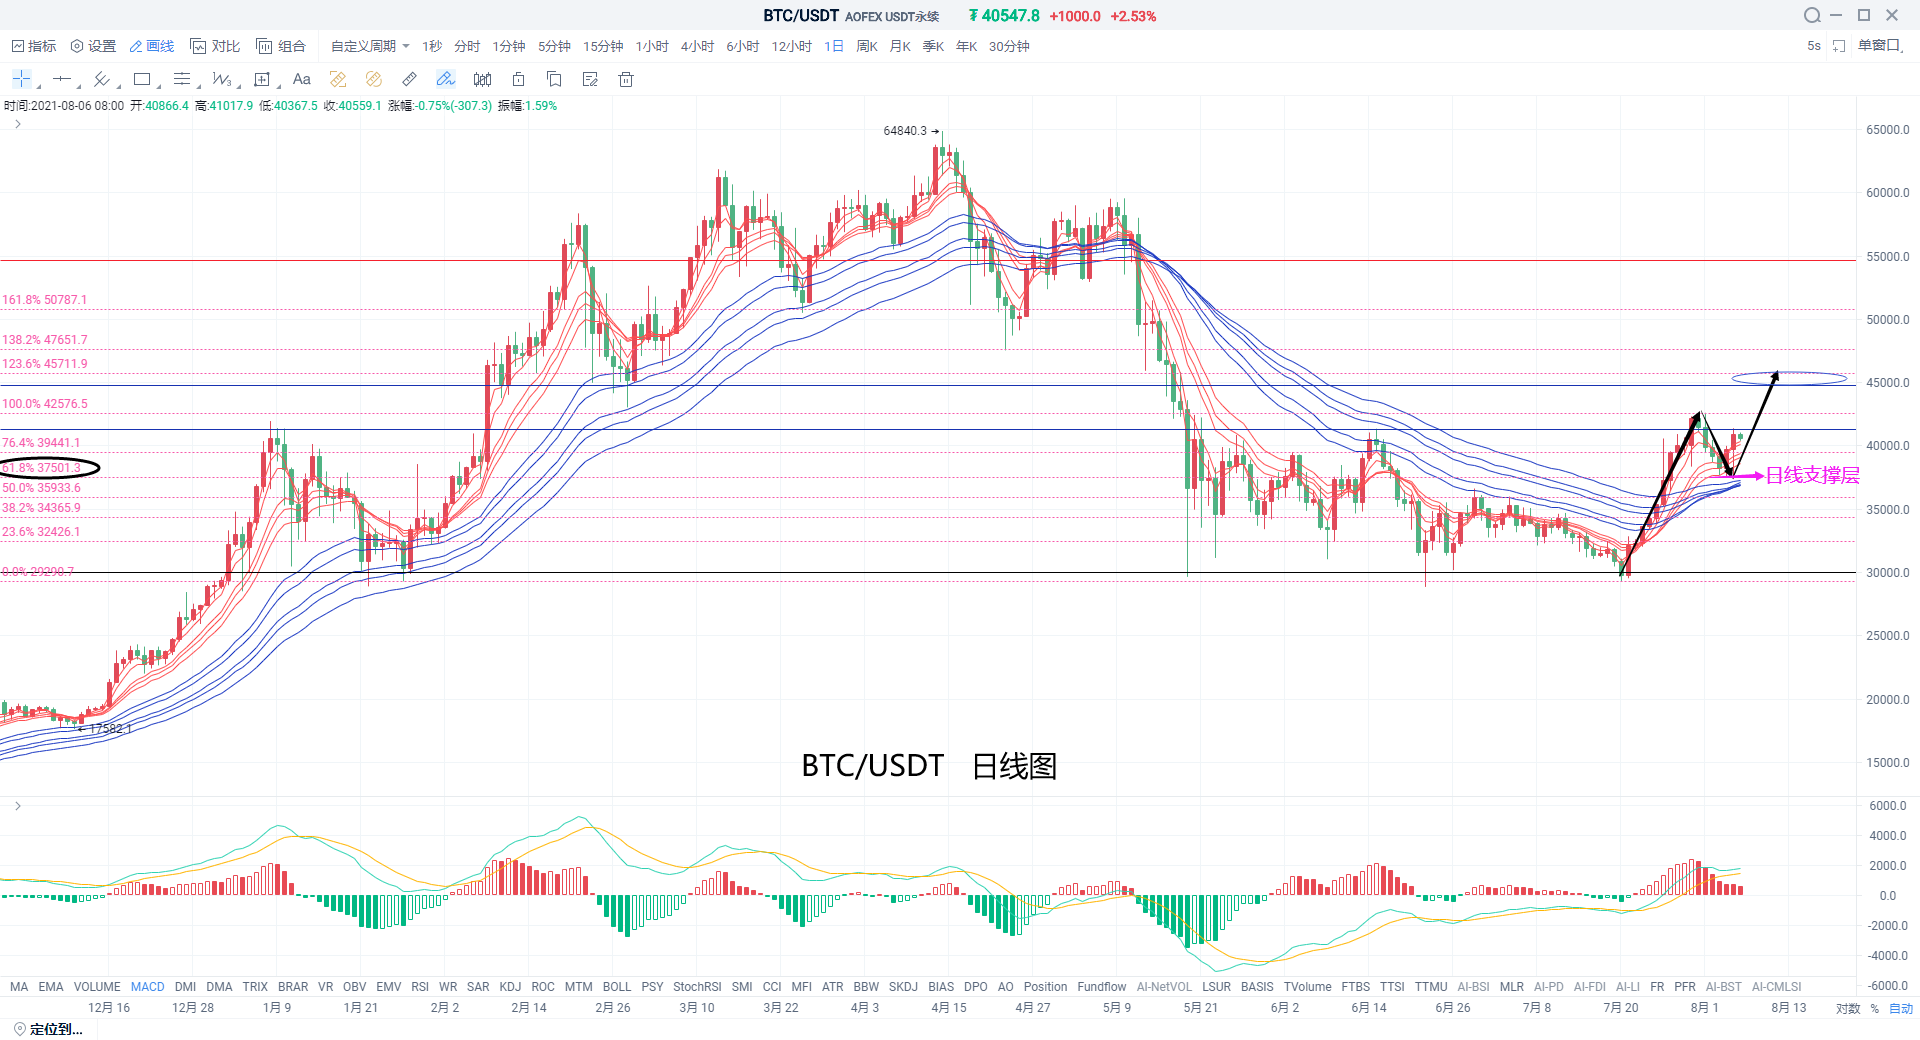Click the locate pin icon at bottom left

pyautogui.click(x=19, y=1029)
